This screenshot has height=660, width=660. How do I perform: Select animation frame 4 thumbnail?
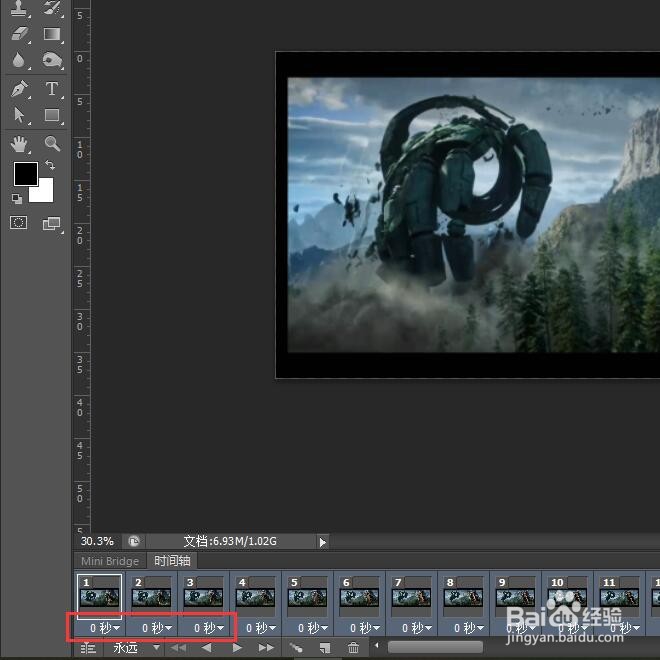point(255,597)
